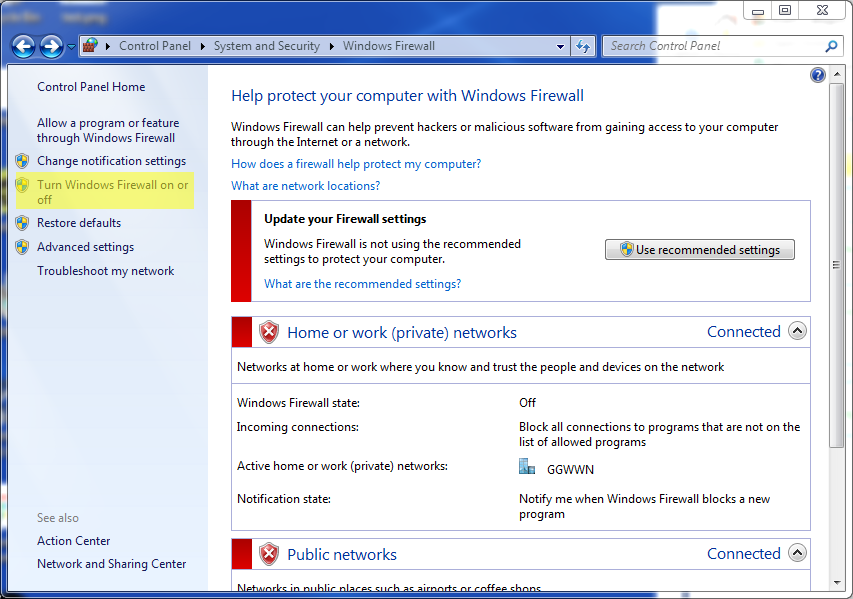853x599 pixels.
Task: Expand arrow after System and Security breadcrumb
Action: (331, 47)
